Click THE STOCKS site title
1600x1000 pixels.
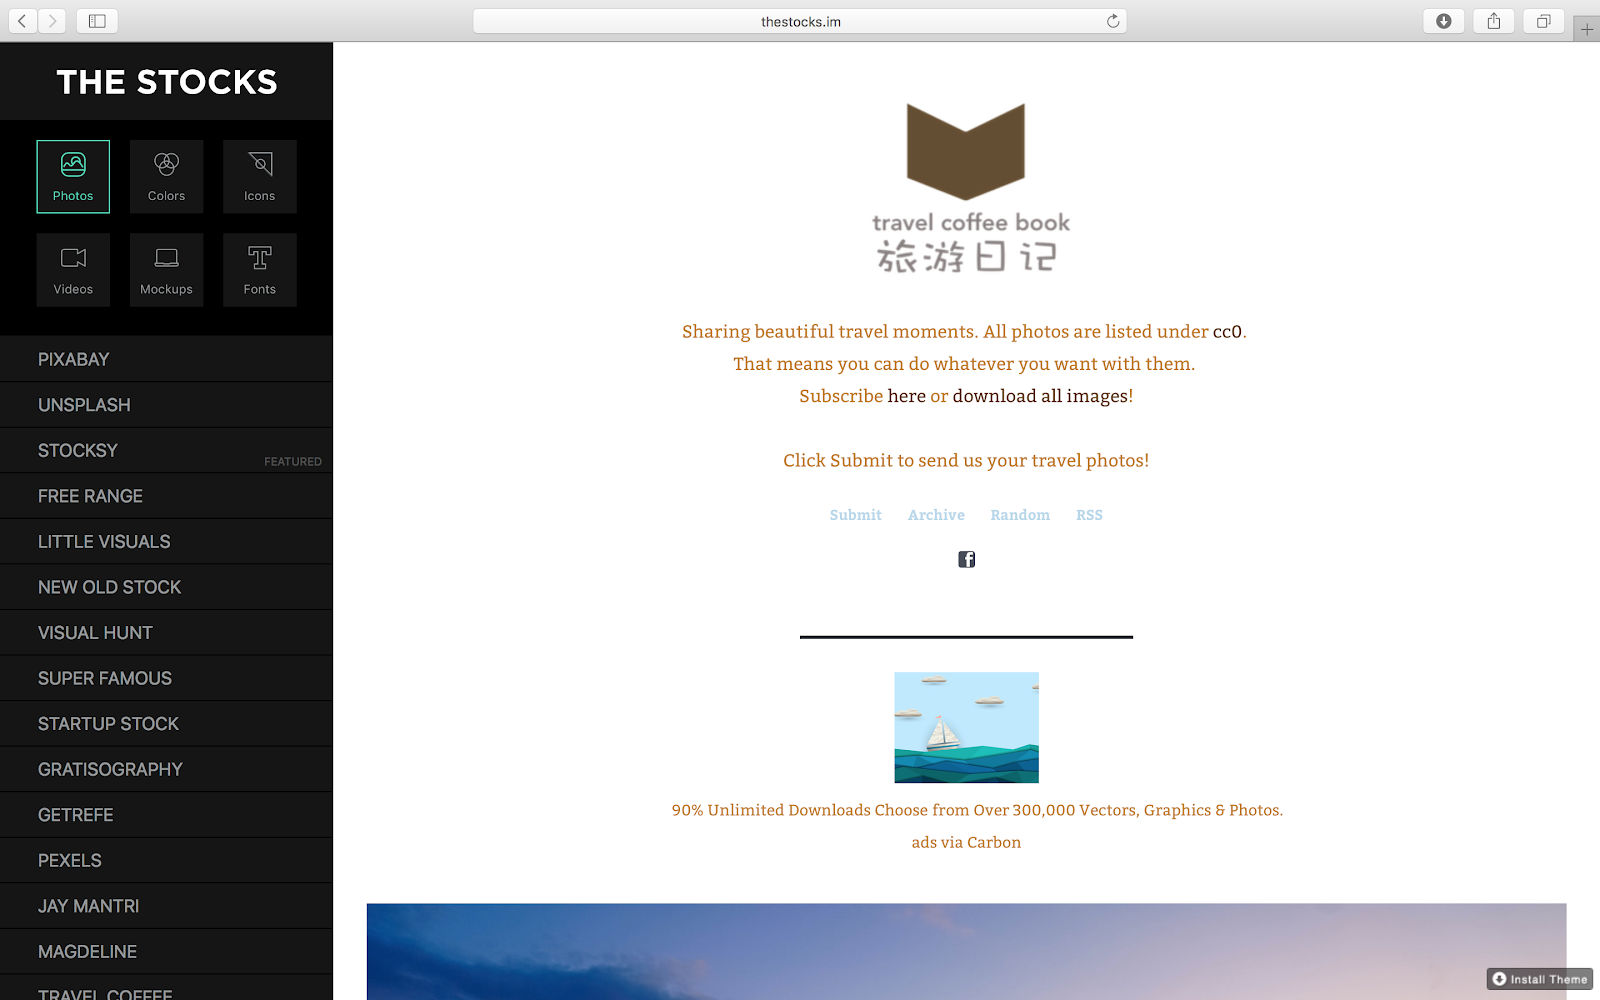pos(167,82)
